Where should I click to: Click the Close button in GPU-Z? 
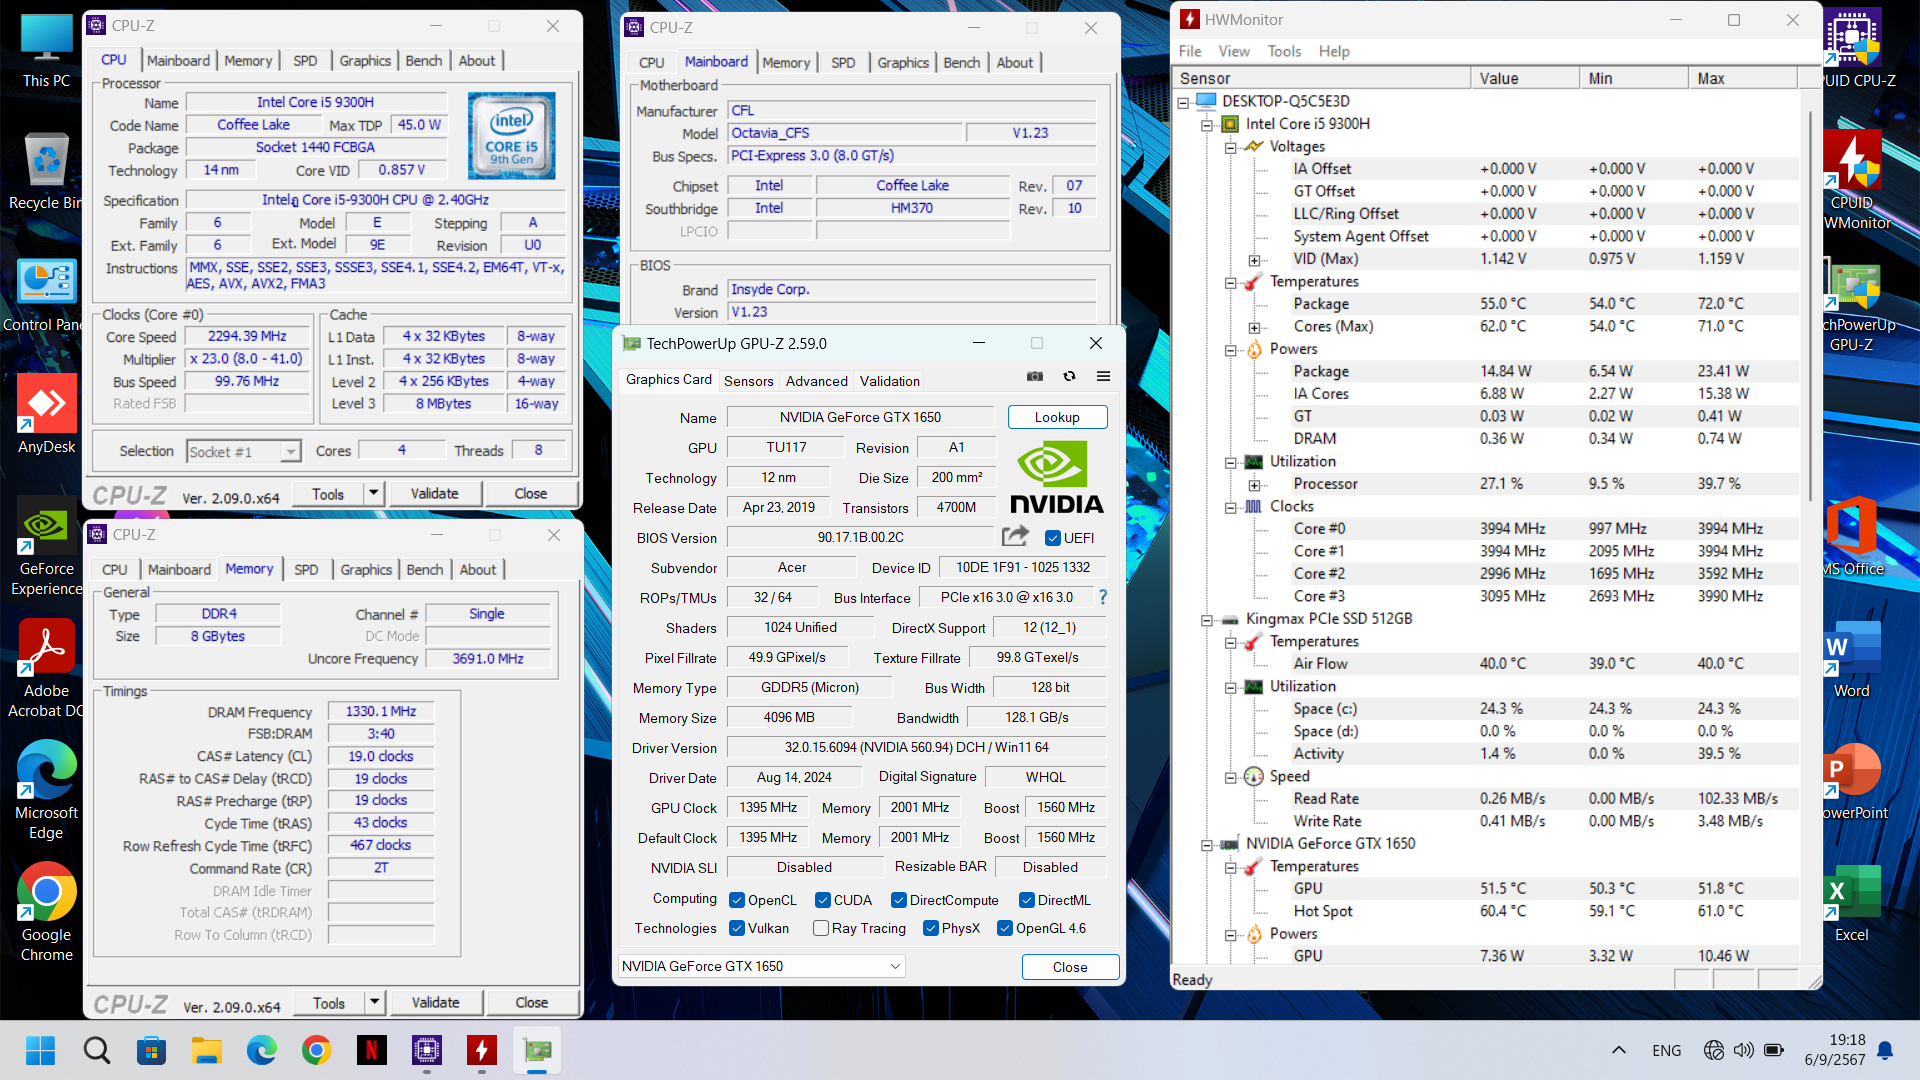pos(1070,967)
